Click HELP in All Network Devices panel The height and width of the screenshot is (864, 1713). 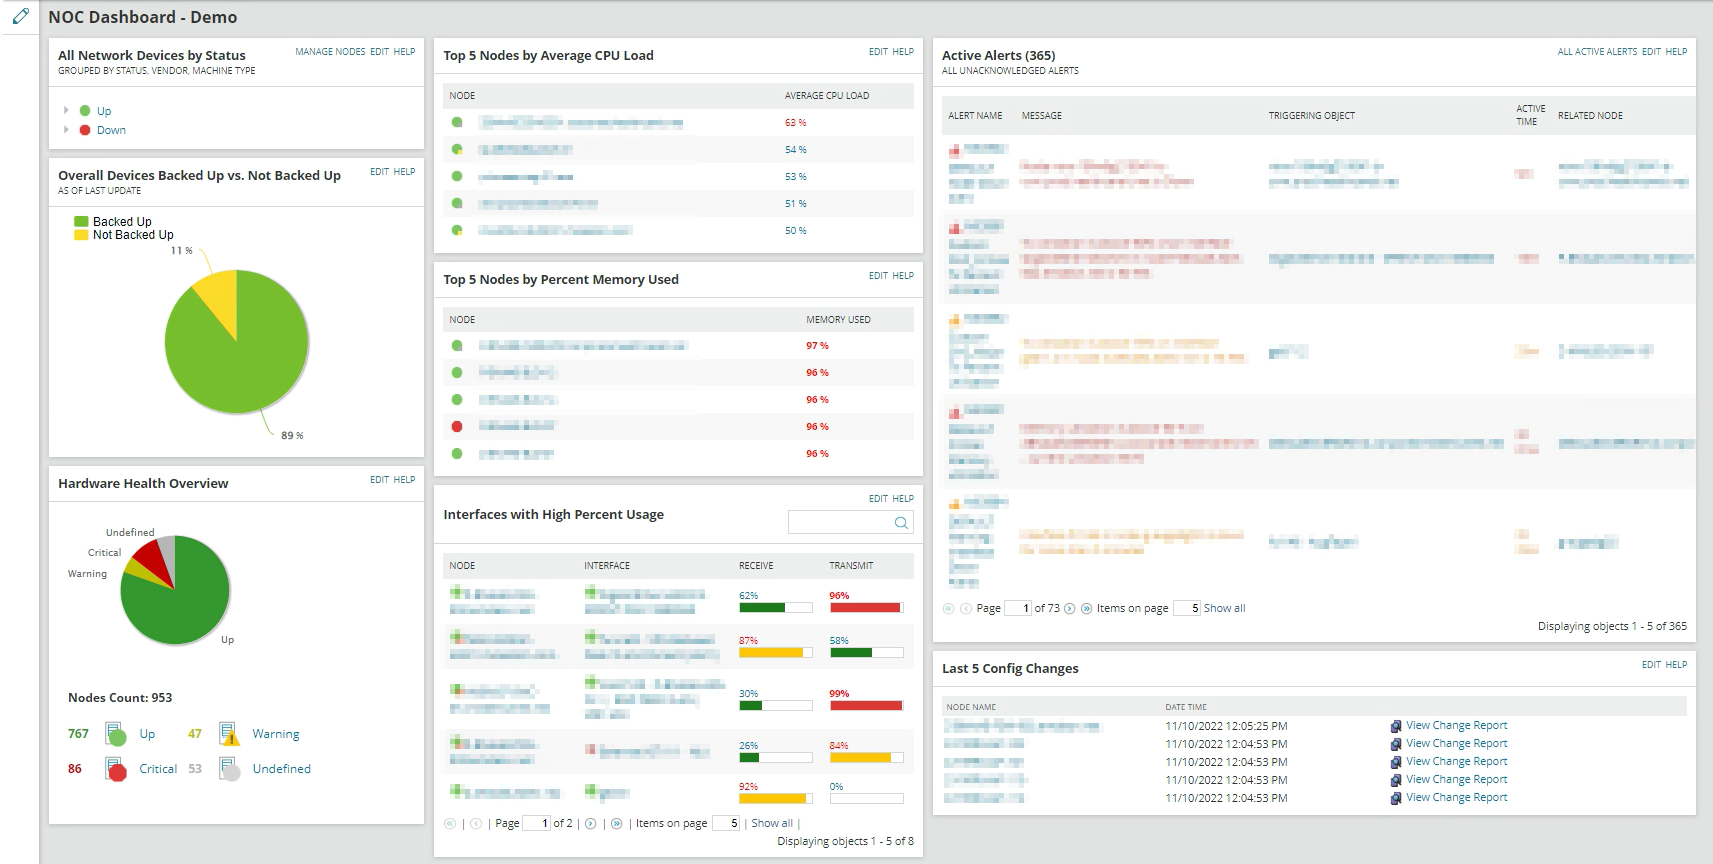[x=404, y=52]
